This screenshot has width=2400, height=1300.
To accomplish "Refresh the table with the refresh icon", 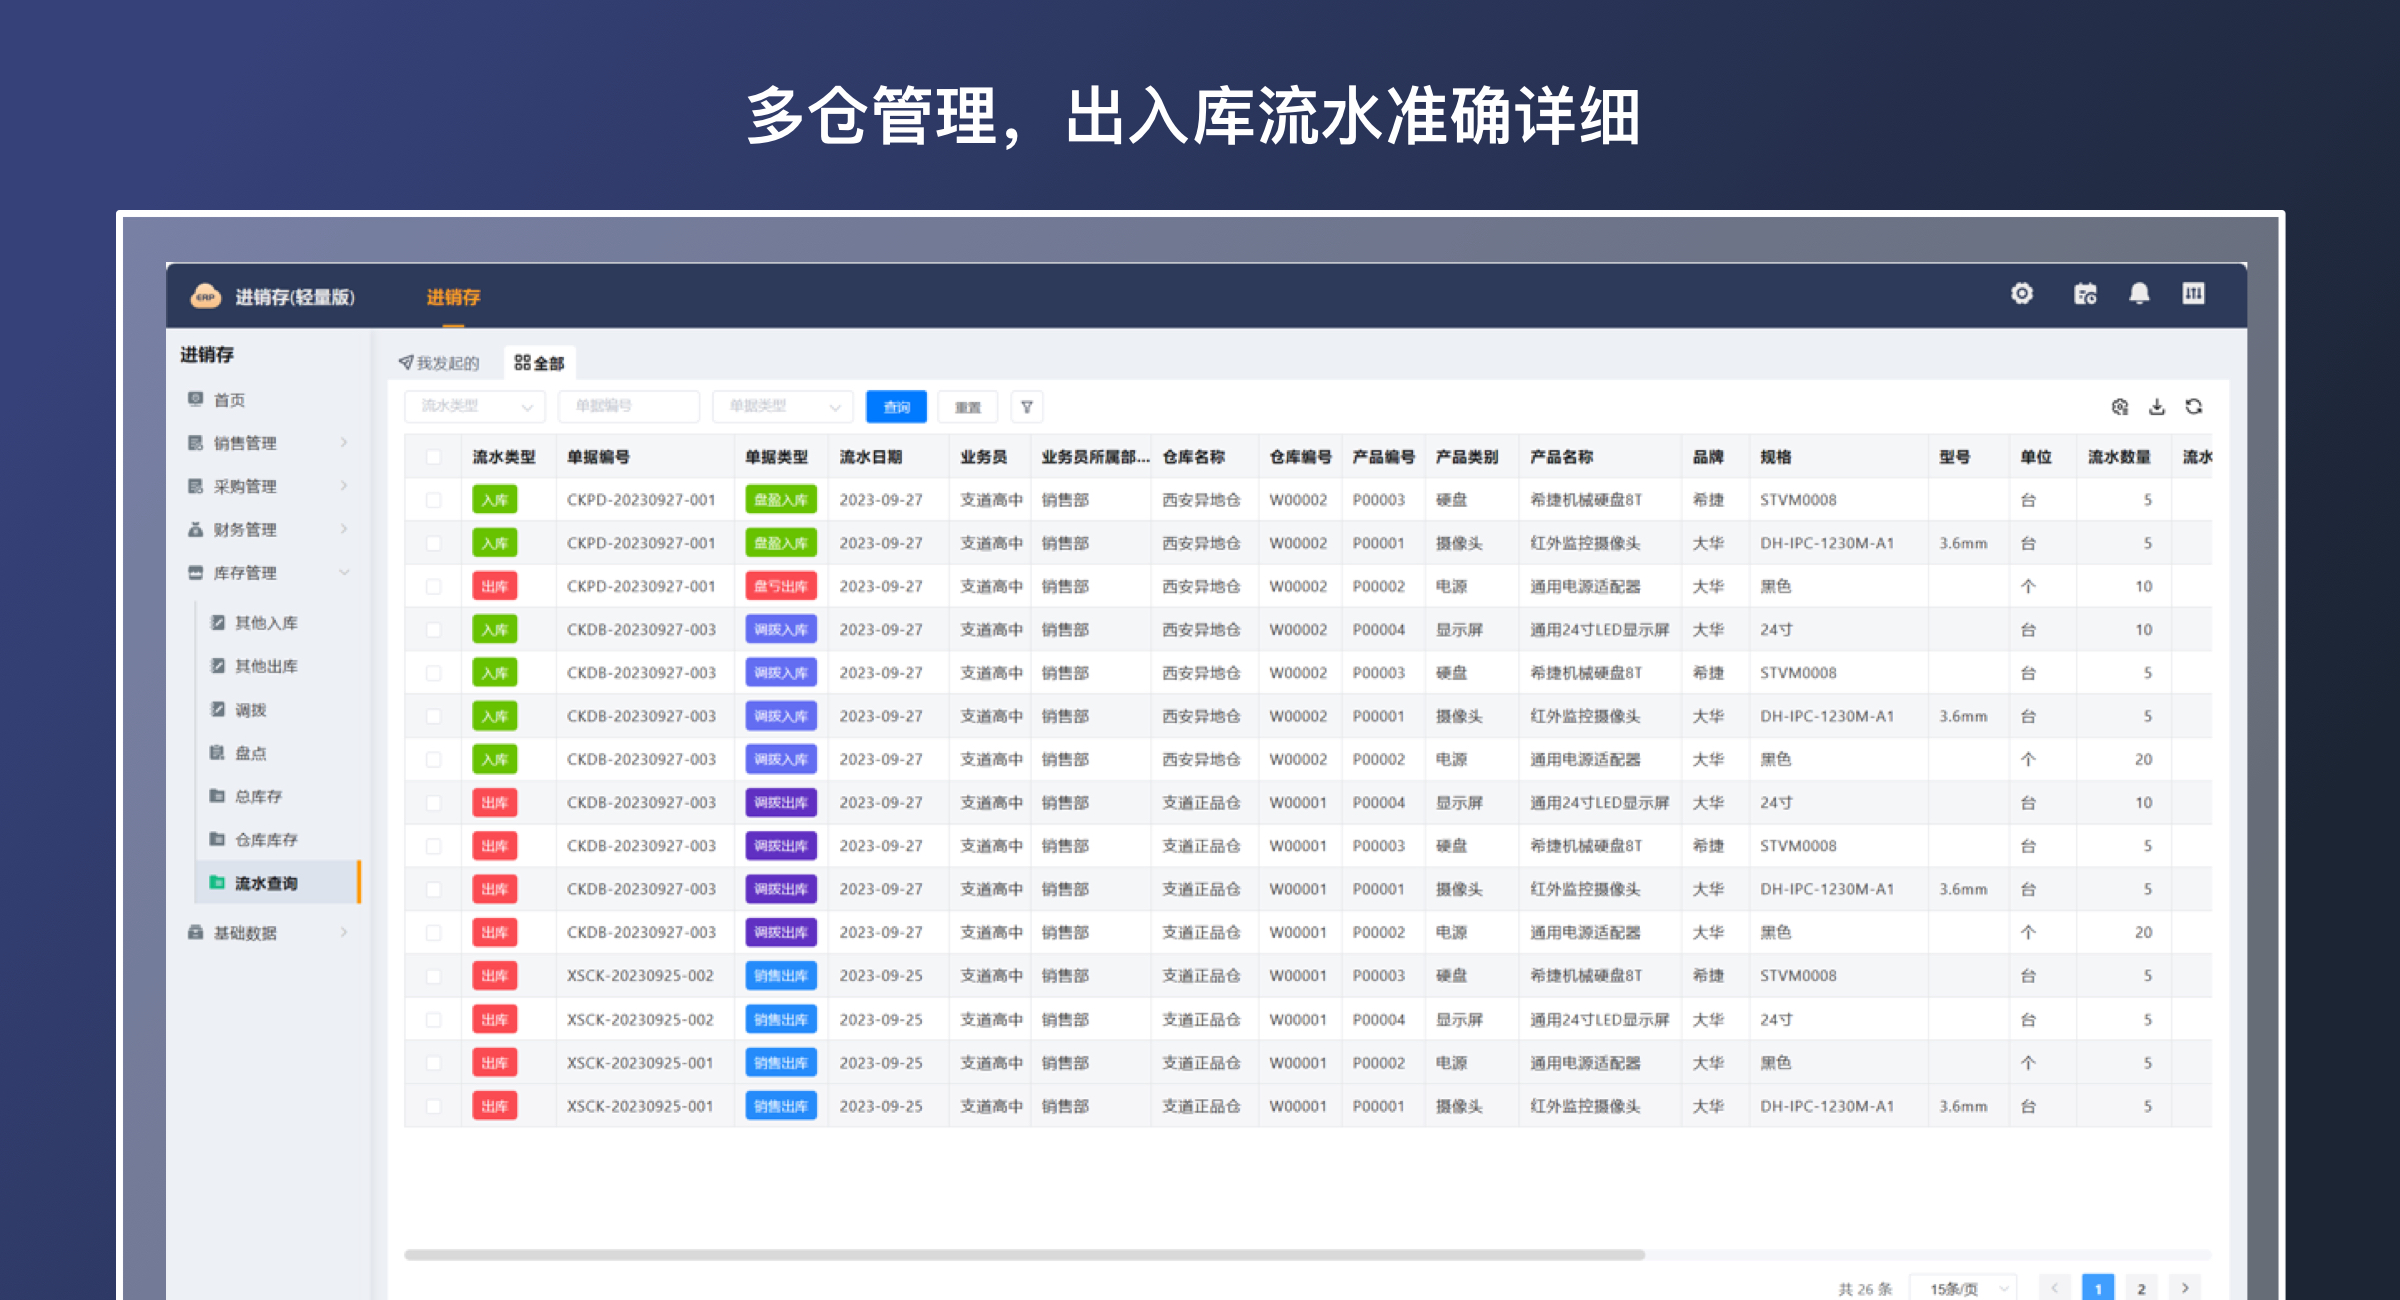I will pyautogui.click(x=2195, y=407).
